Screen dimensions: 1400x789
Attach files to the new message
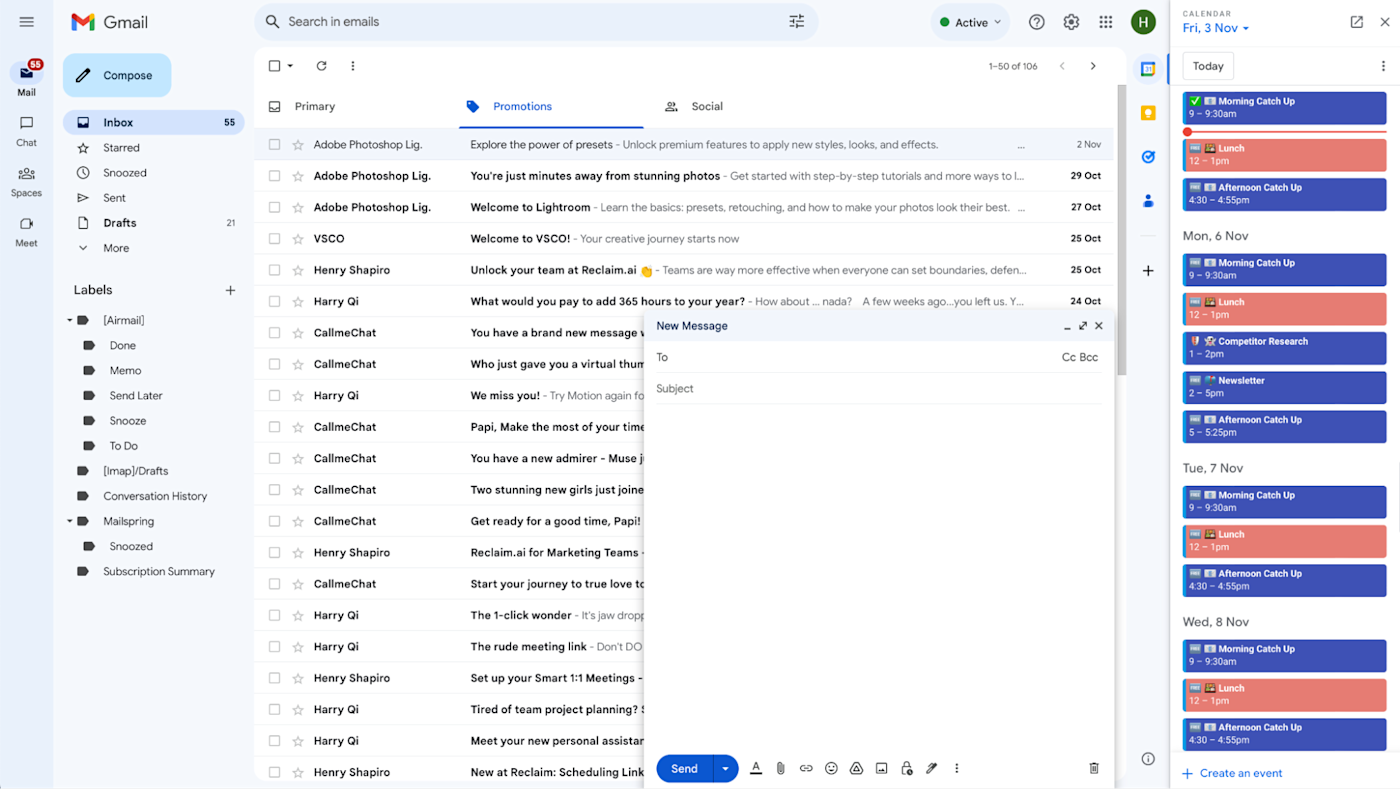[781, 768]
